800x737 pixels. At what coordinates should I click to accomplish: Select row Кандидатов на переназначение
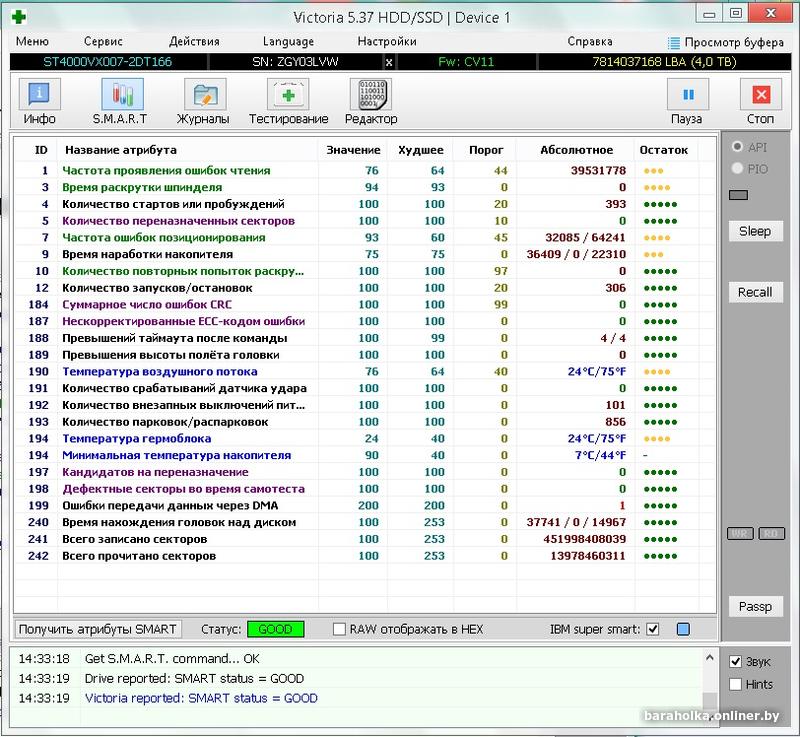click(x=365, y=472)
